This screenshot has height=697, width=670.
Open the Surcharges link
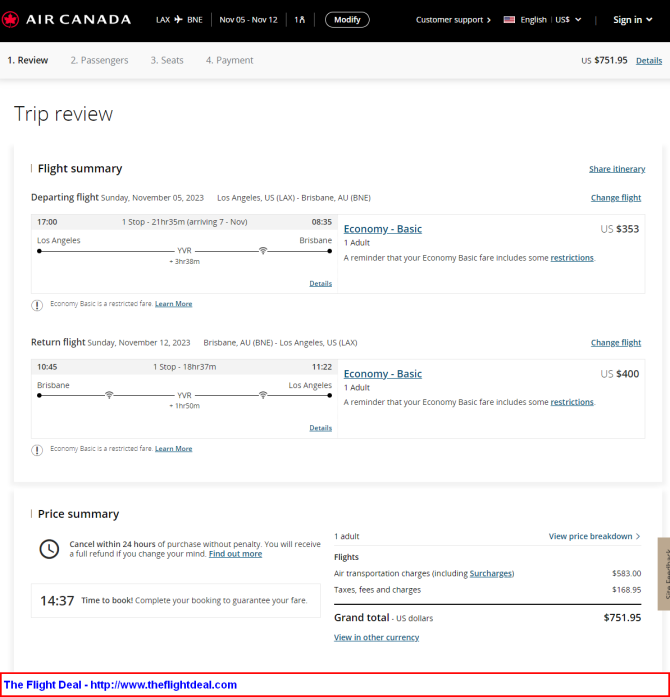coord(491,573)
